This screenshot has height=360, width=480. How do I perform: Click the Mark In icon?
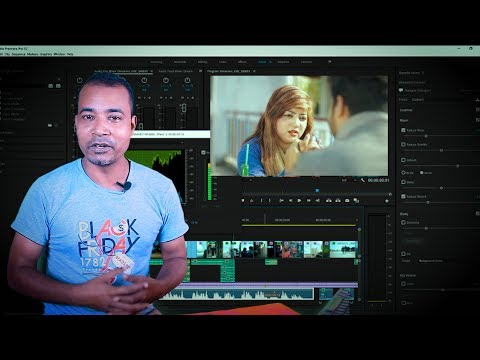261,200
